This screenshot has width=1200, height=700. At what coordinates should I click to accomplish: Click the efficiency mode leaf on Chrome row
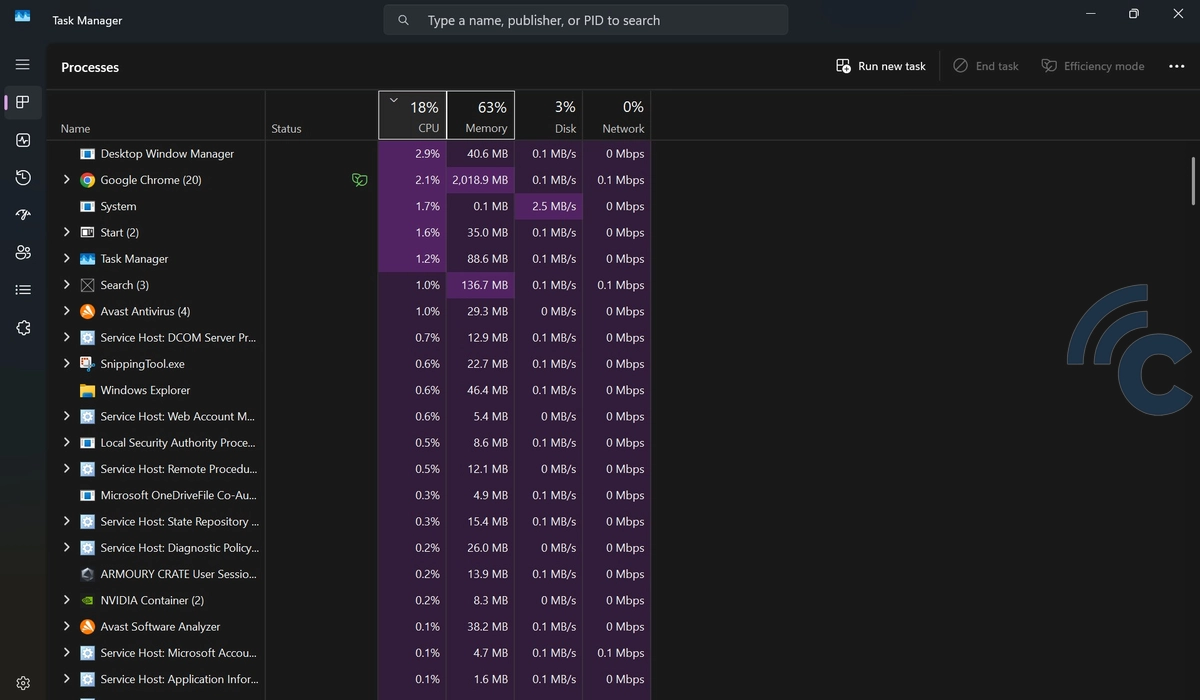click(x=359, y=180)
